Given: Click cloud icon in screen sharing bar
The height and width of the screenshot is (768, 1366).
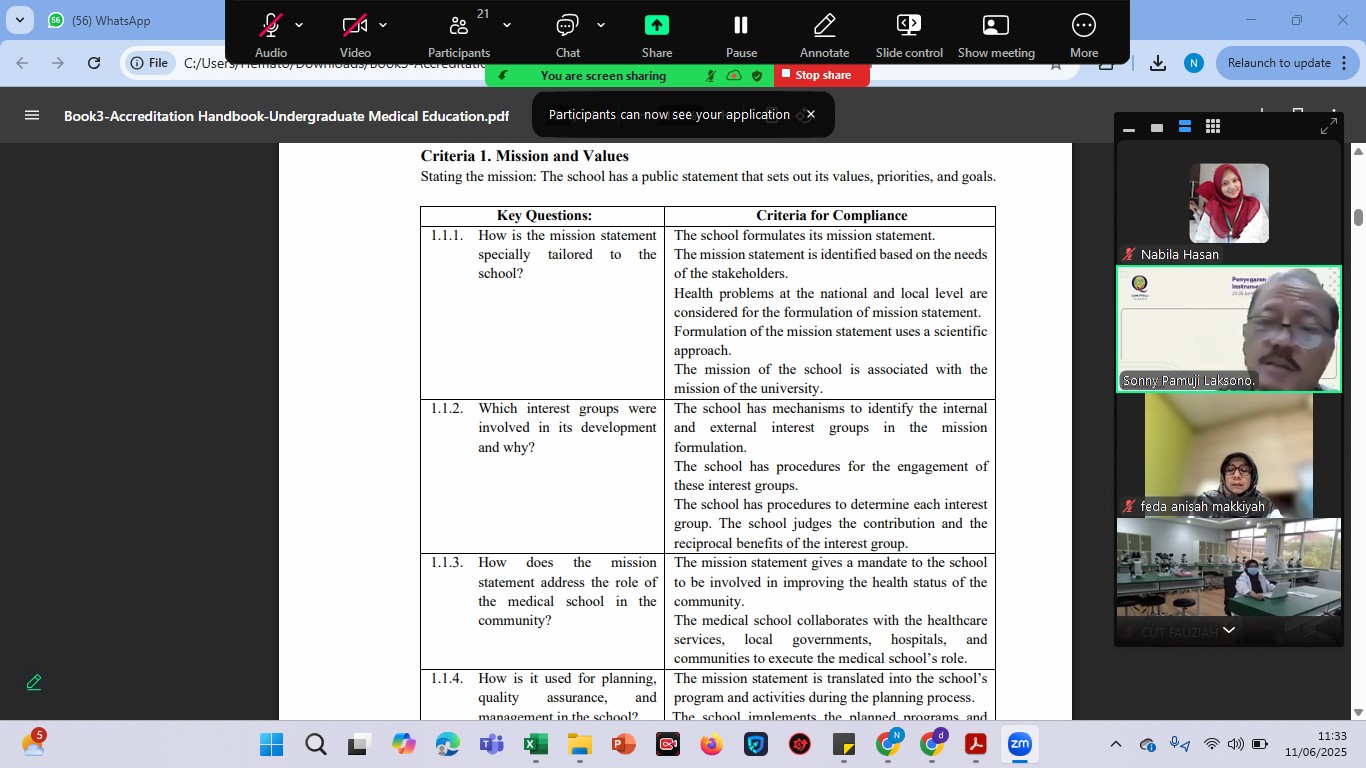Looking at the screenshot, I should point(734,75).
